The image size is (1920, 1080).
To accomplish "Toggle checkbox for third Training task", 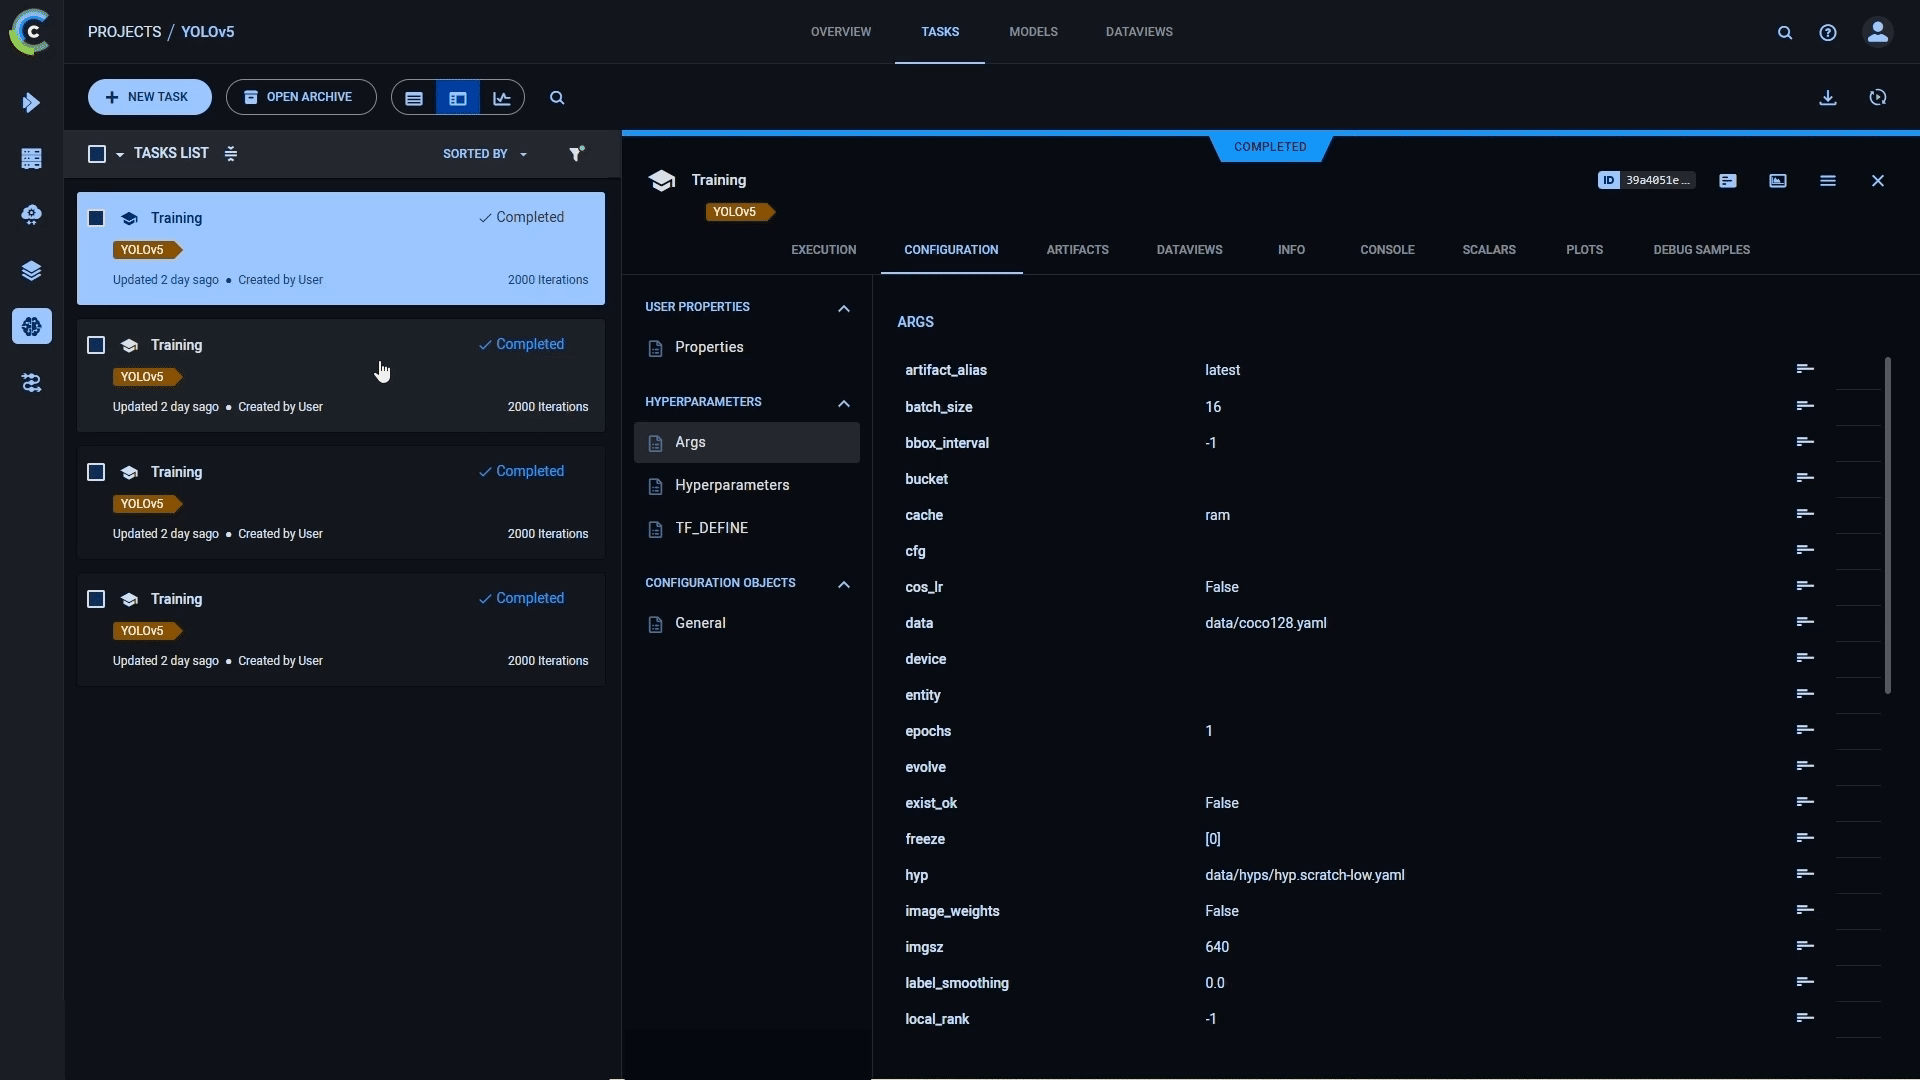I will click(96, 471).
